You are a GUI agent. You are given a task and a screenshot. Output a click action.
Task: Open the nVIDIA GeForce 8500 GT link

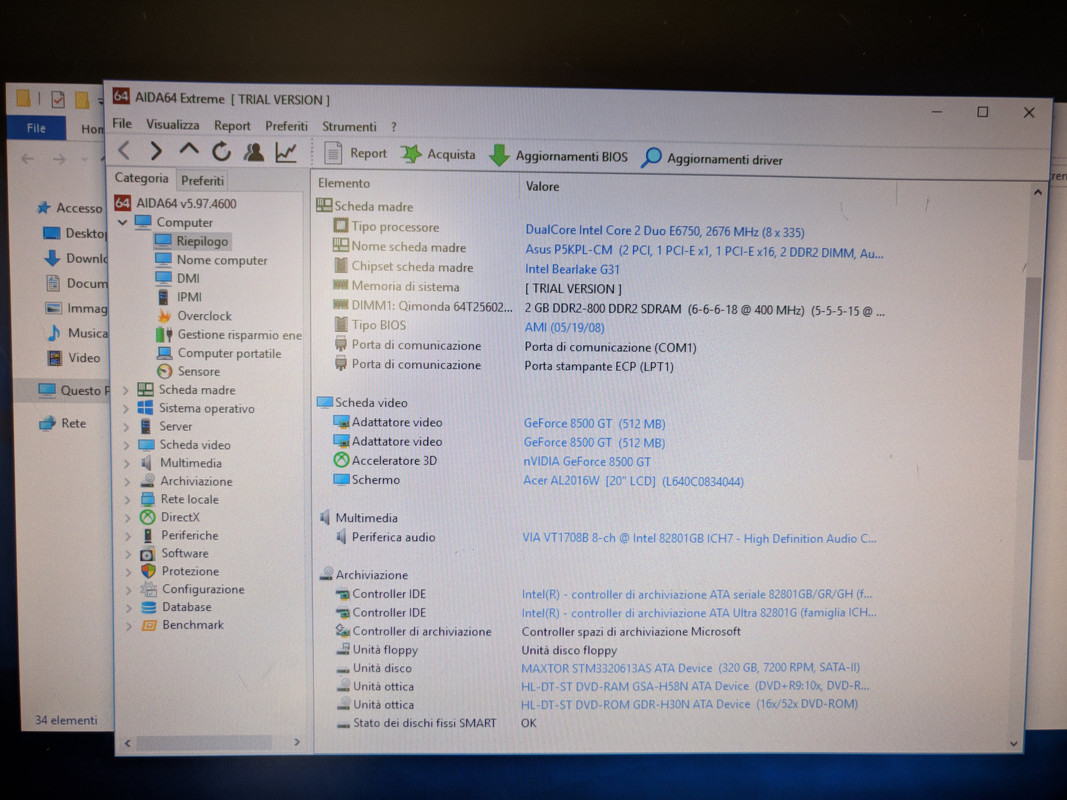pos(587,461)
